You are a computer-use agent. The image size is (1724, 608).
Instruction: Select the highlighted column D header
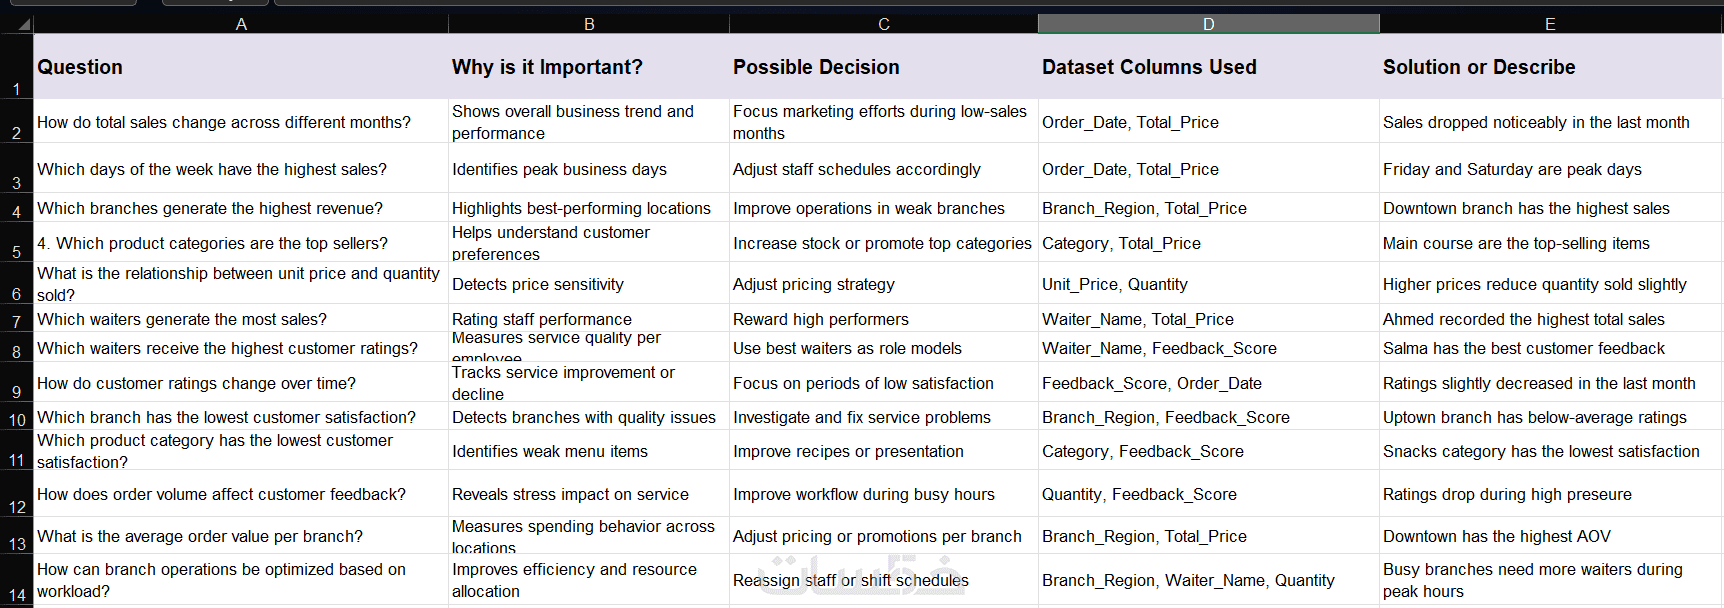click(1208, 24)
